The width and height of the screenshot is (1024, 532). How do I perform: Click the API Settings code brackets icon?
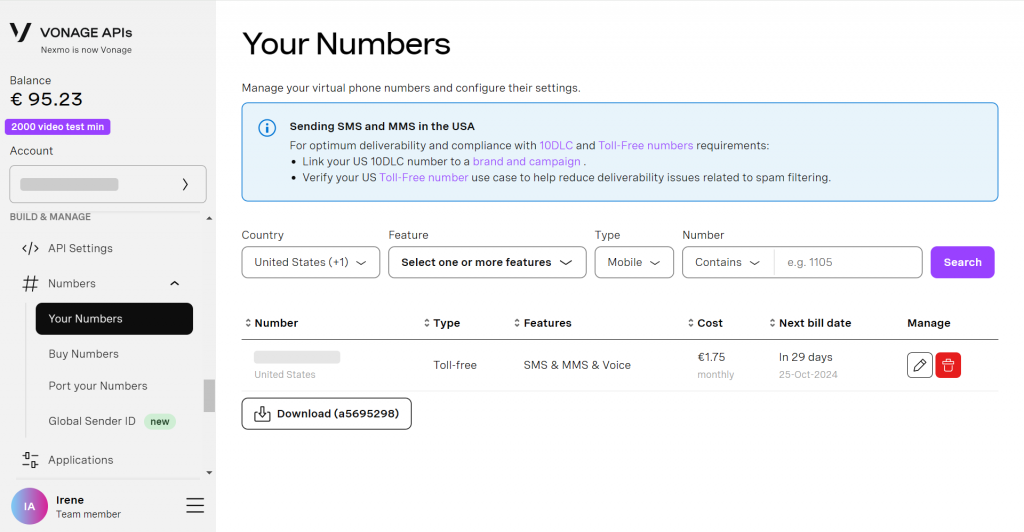(x=30, y=248)
